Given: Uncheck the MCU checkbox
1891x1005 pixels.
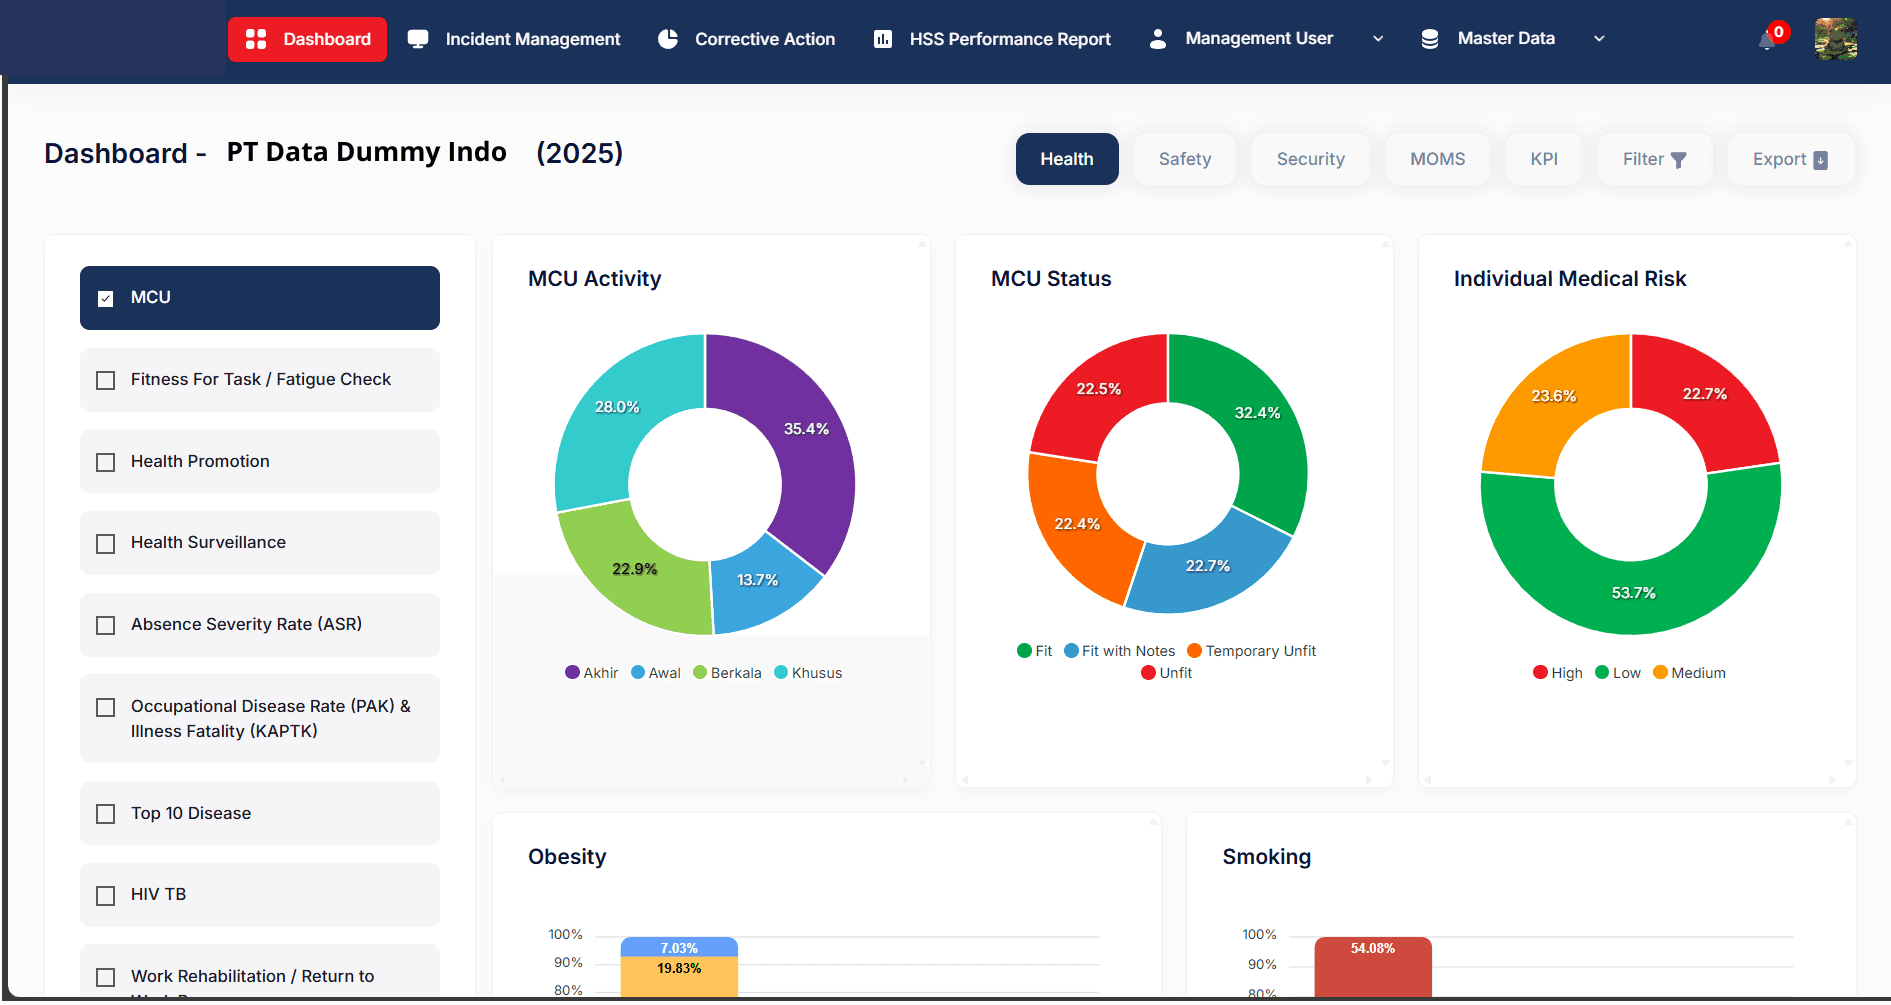Looking at the screenshot, I should coord(106,298).
